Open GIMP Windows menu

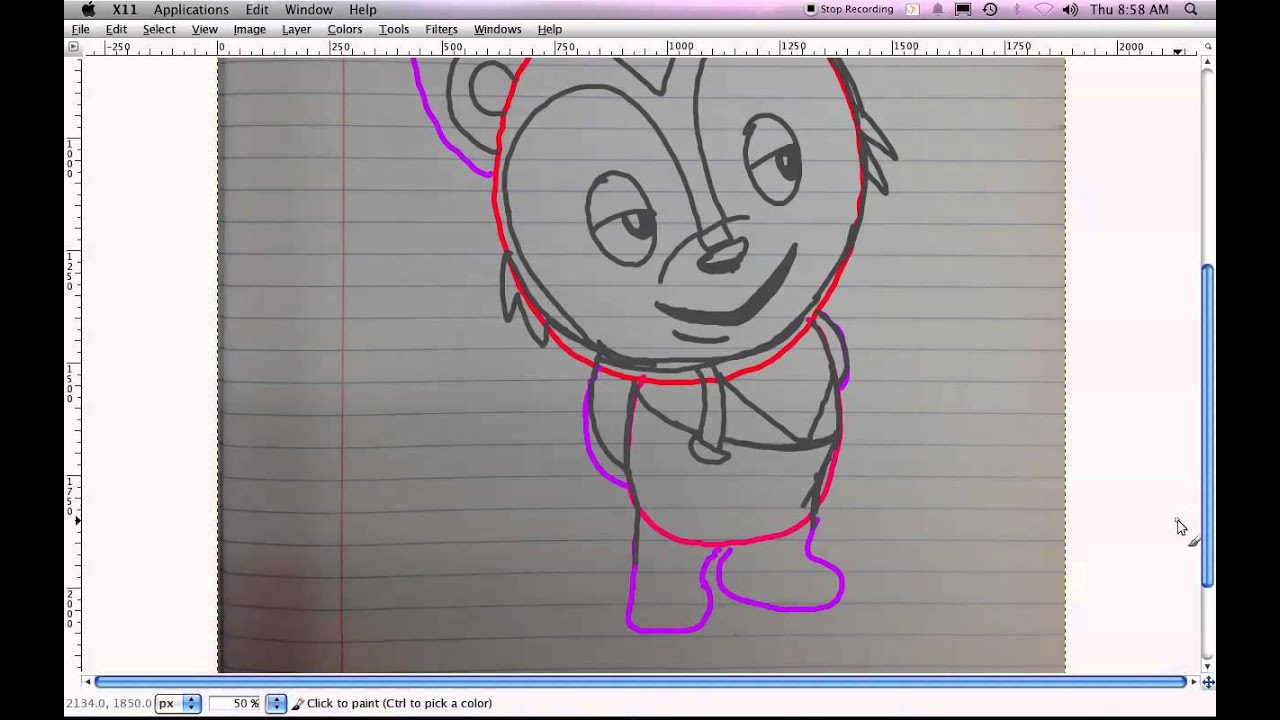coord(497,29)
